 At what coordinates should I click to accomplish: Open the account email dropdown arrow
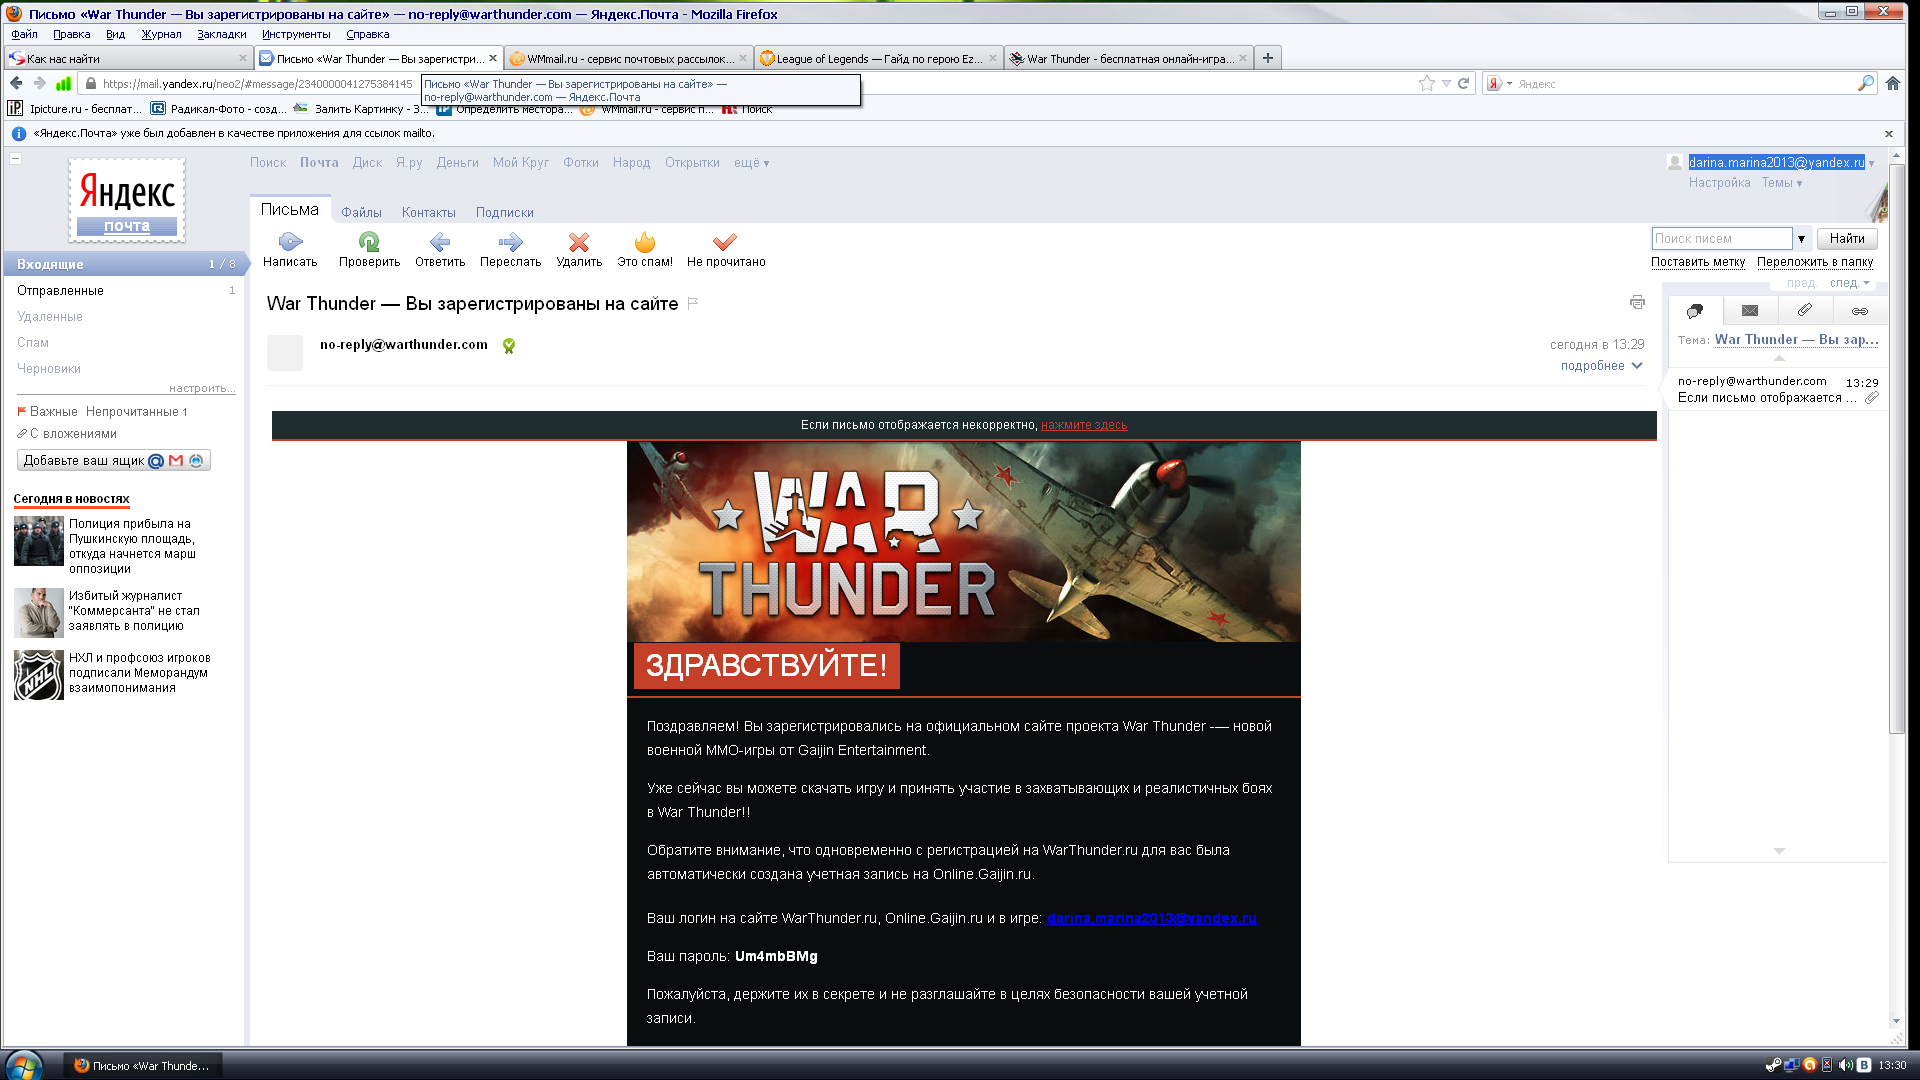point(1872,163)
